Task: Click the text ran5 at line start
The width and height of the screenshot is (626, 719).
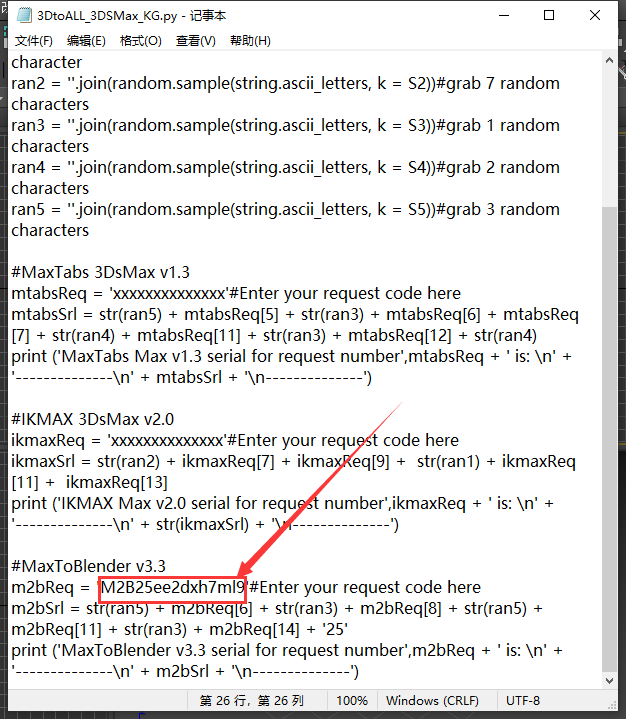Action: click(28, 210)
